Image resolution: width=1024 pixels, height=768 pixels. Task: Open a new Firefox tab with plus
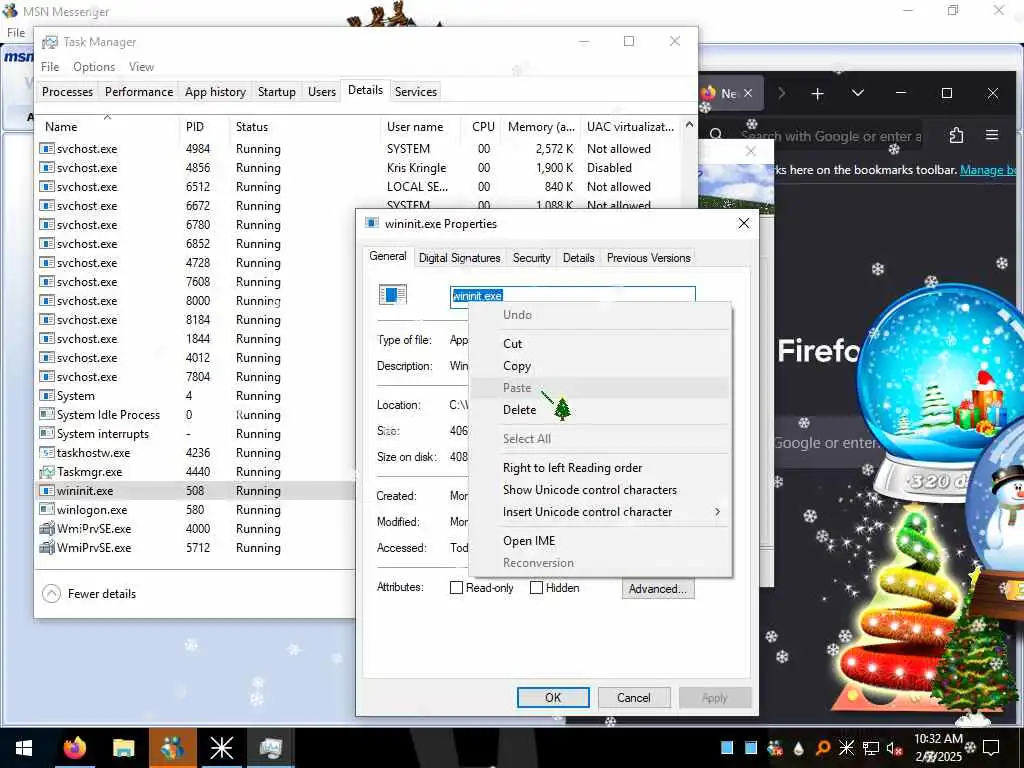click(x=817, y=94)
